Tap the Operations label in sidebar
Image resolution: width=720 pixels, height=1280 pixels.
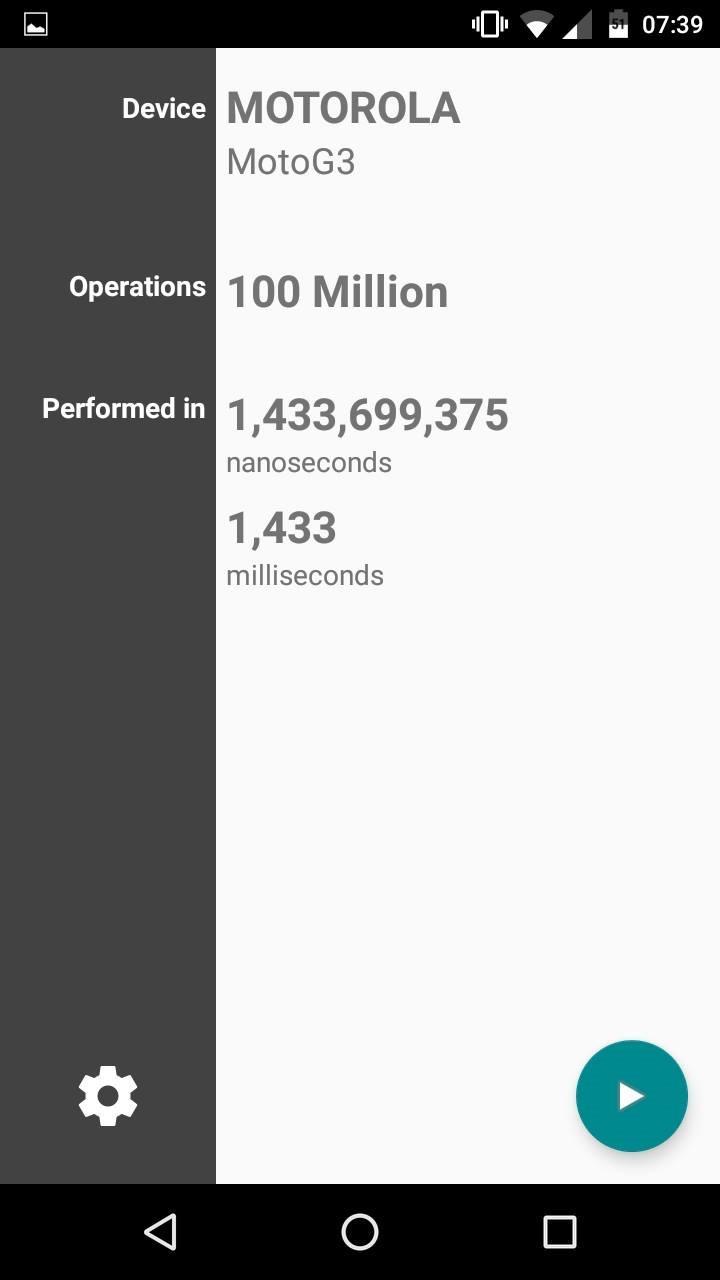[137, 287]
